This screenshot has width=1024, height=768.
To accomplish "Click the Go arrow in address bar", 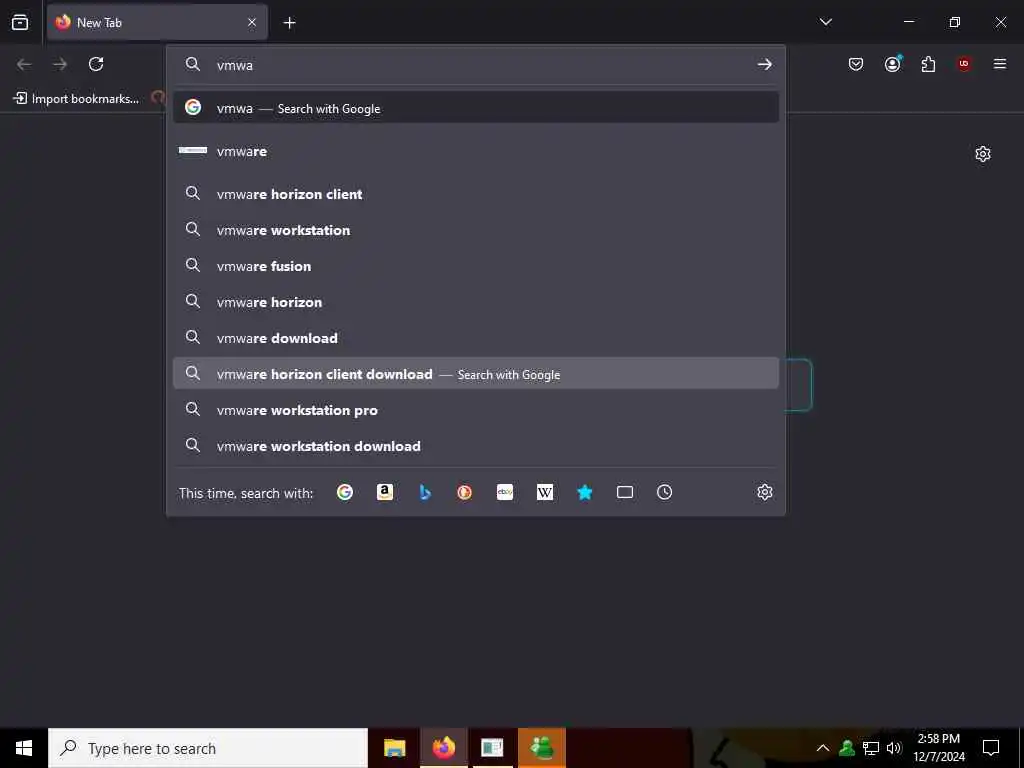I will coord(764,65).
